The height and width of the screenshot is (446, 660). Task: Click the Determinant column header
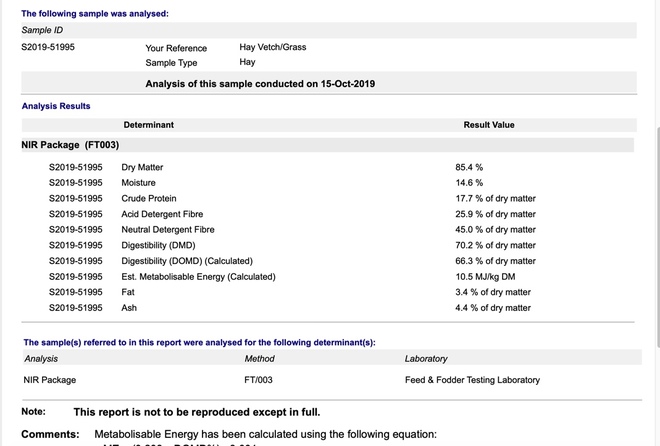148,125
